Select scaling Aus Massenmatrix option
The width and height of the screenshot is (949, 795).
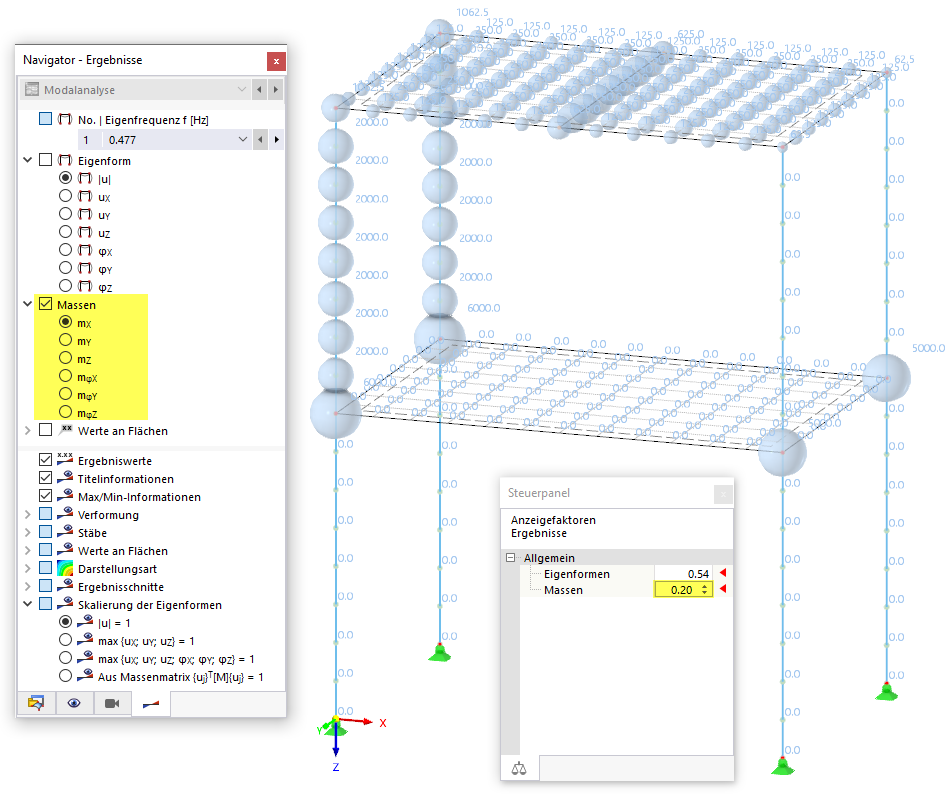click(x=65, y=676)
